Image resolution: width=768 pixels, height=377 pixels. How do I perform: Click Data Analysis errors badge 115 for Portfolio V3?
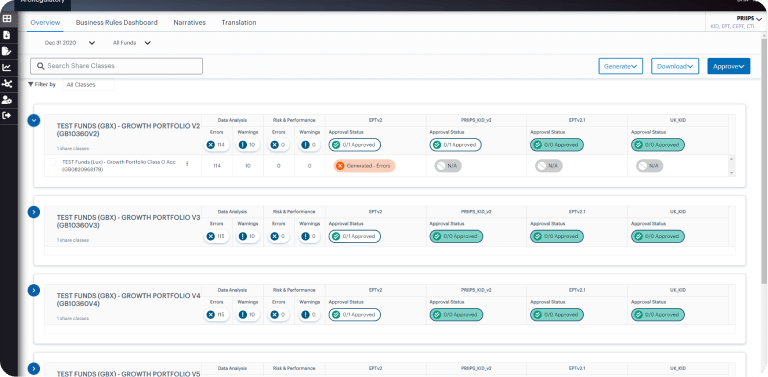pos(216,236)
